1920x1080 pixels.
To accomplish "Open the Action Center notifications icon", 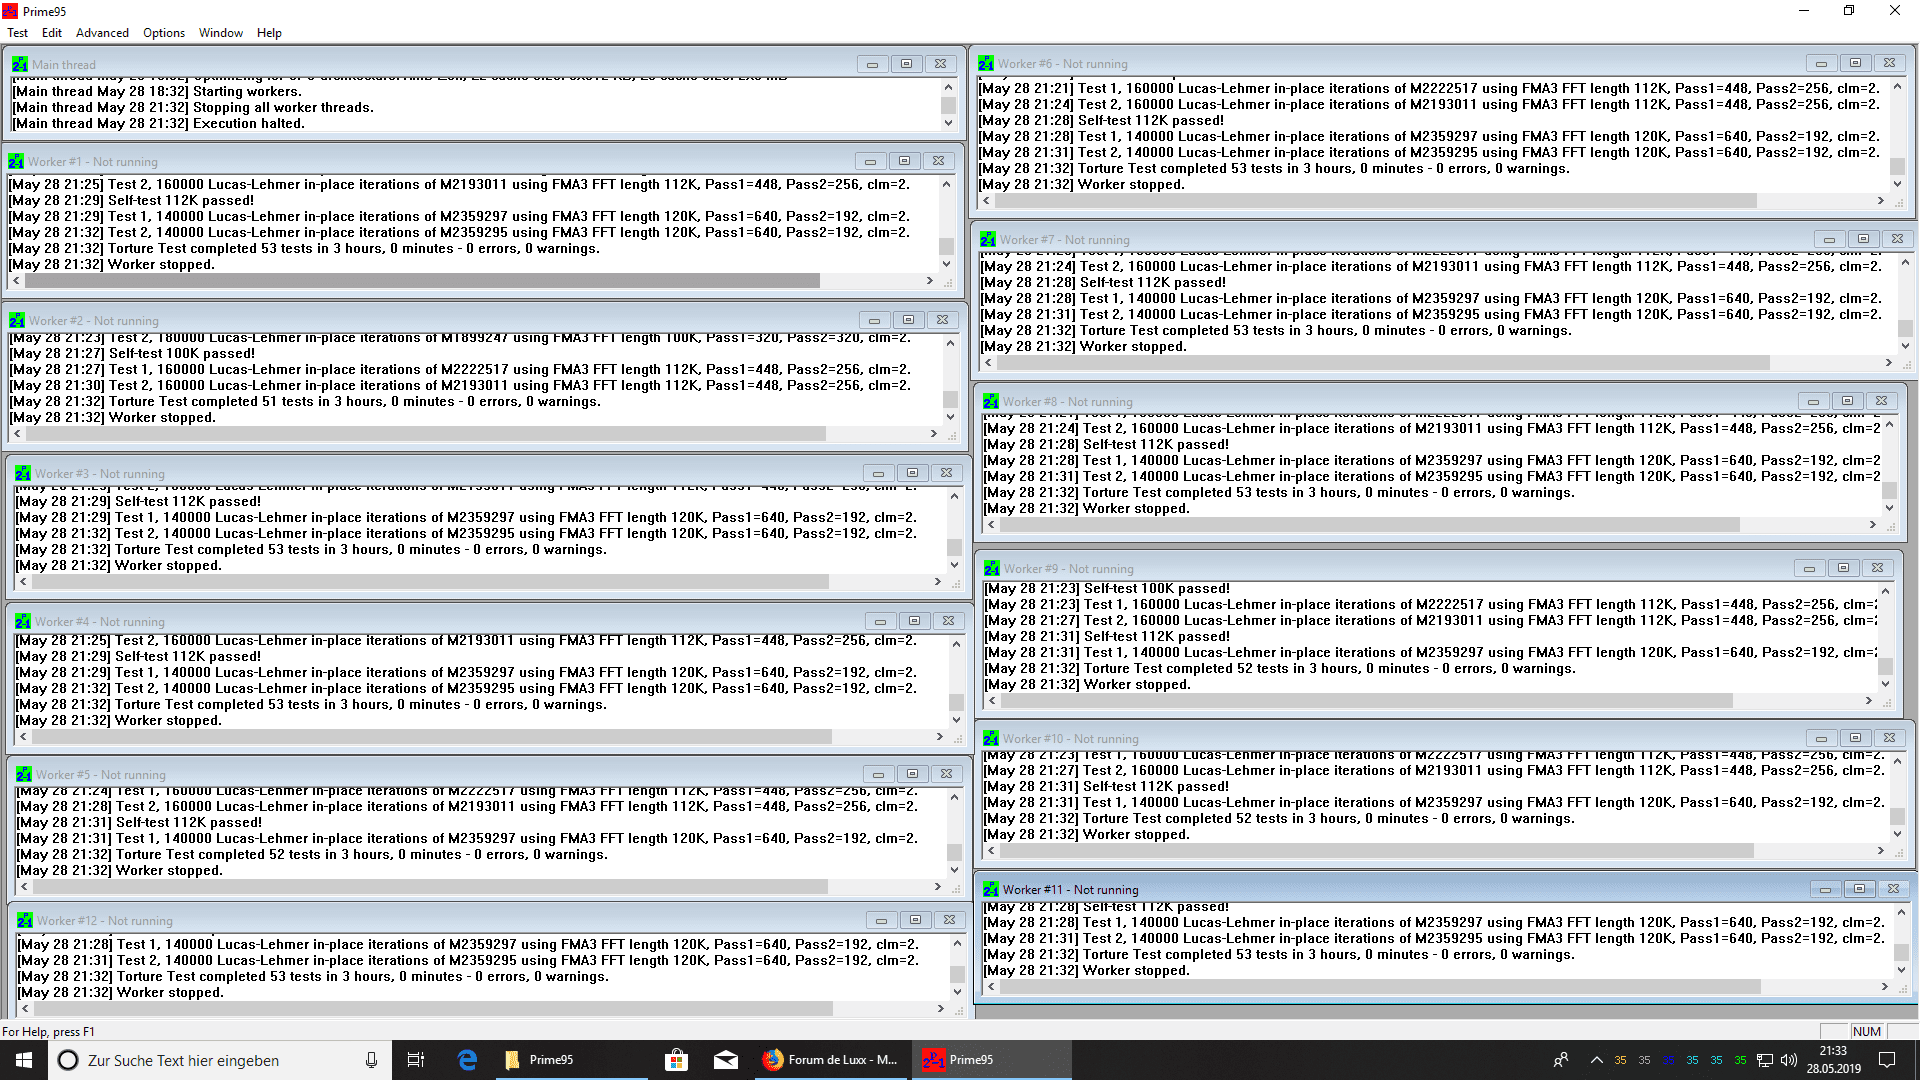I will (x=1887, y=1060).
